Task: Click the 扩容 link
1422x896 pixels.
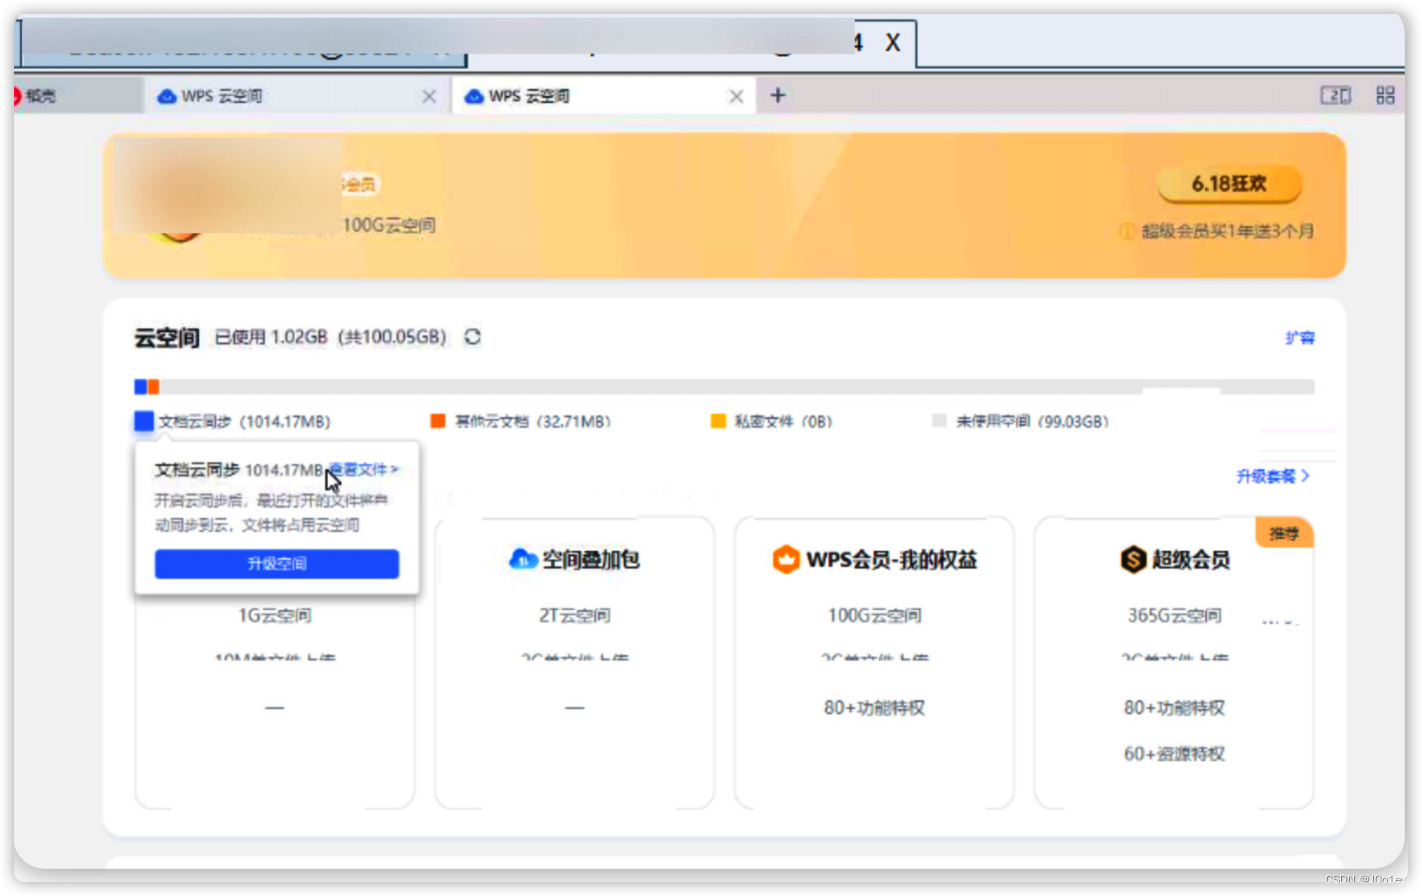Action: coord(1300,338)
